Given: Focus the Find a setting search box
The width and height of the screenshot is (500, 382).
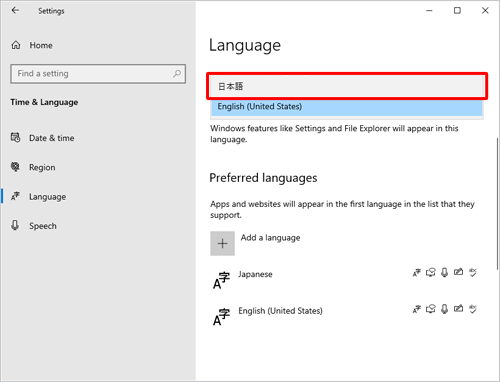Looking at the screenshot, I should click(98, 74).
